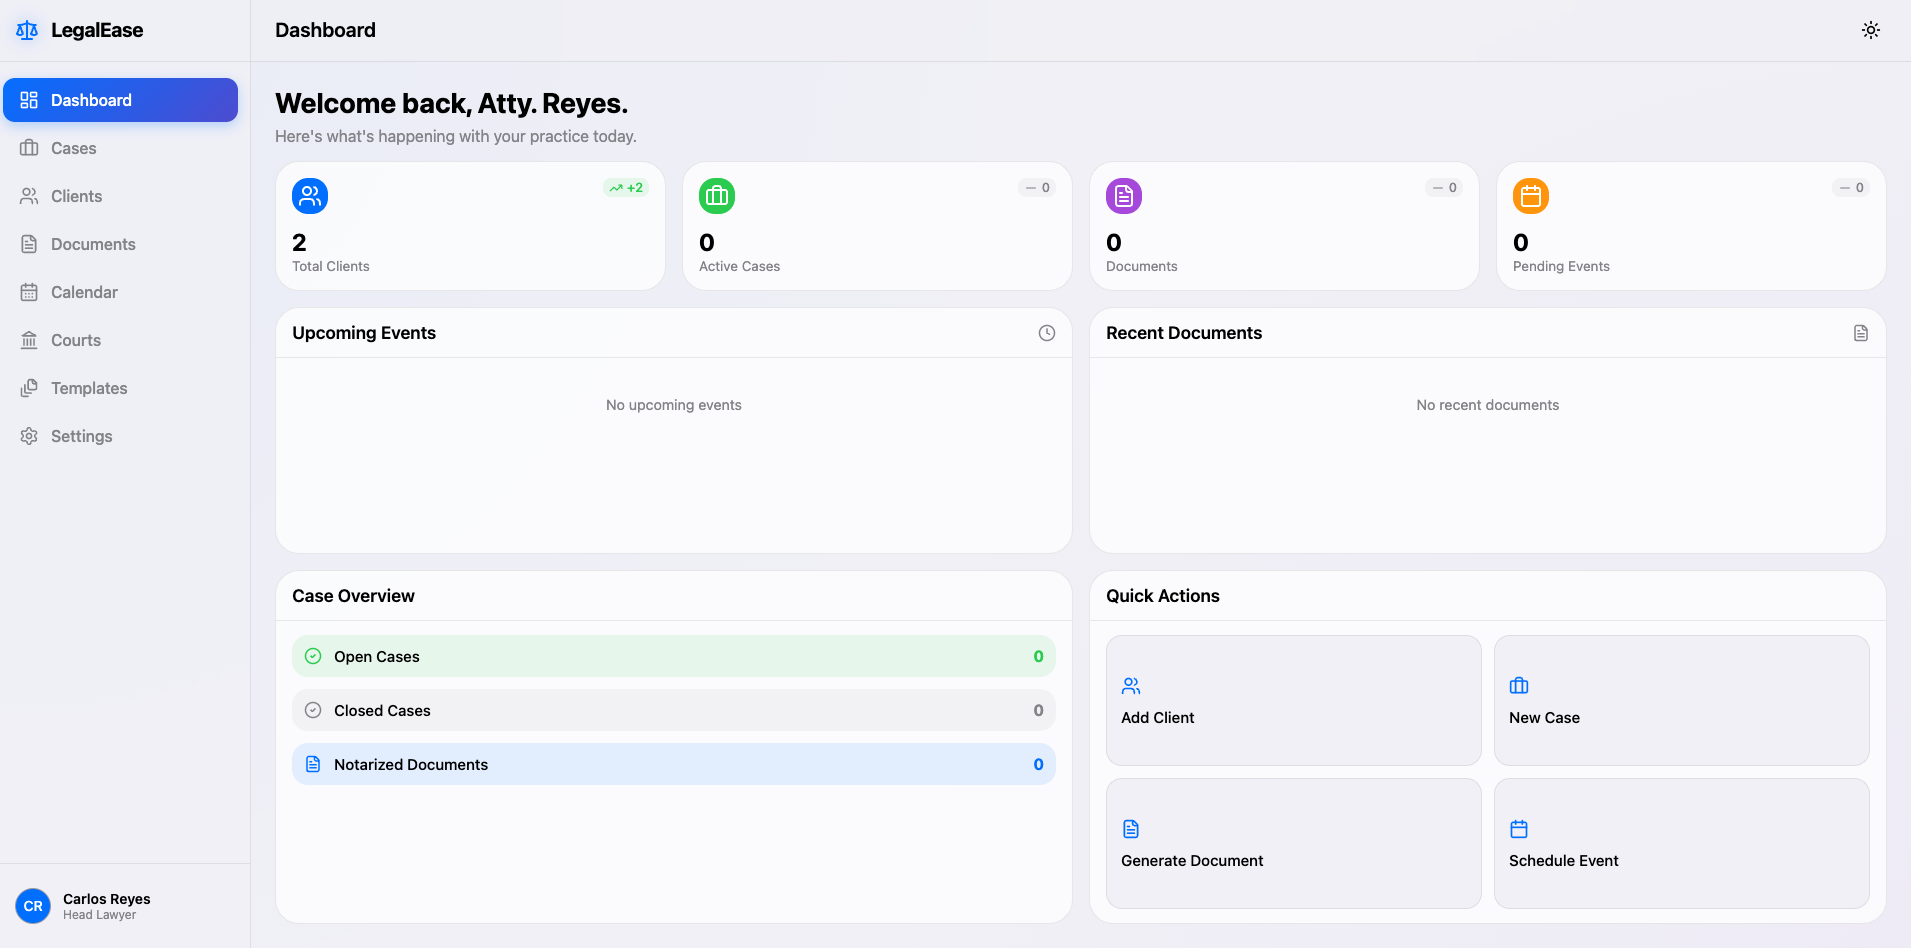Viewport: 1911px width, 948px height.
Task: Click the orange Pending Events calendar icon
Action: (x=1531, y=196)
